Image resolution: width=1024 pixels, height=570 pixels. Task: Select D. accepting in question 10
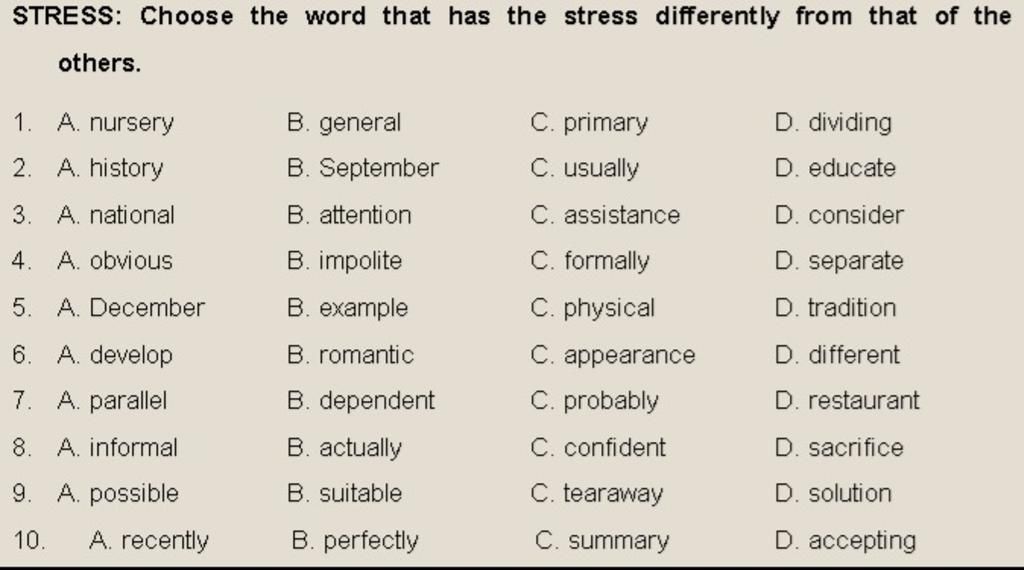pyautogui.click(x=846, y=541)
